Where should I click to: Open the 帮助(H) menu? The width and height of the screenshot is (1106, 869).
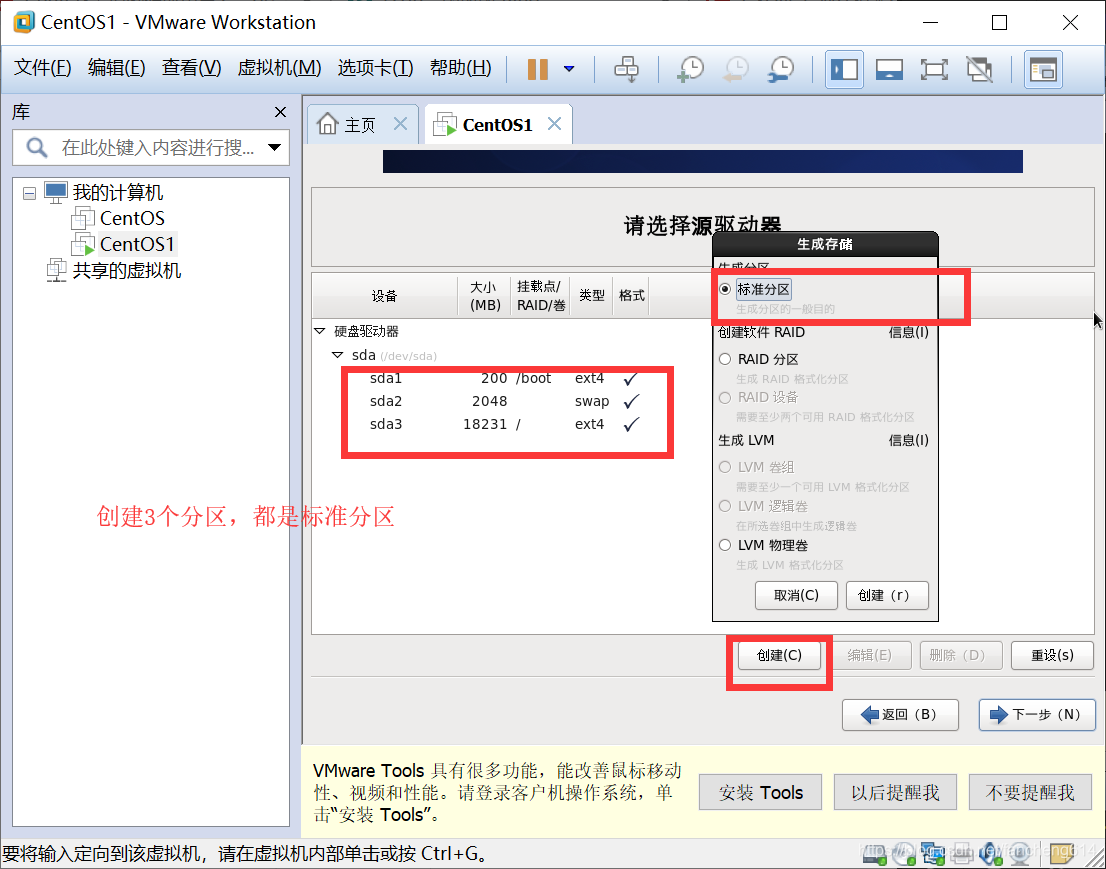coord(461,68)
